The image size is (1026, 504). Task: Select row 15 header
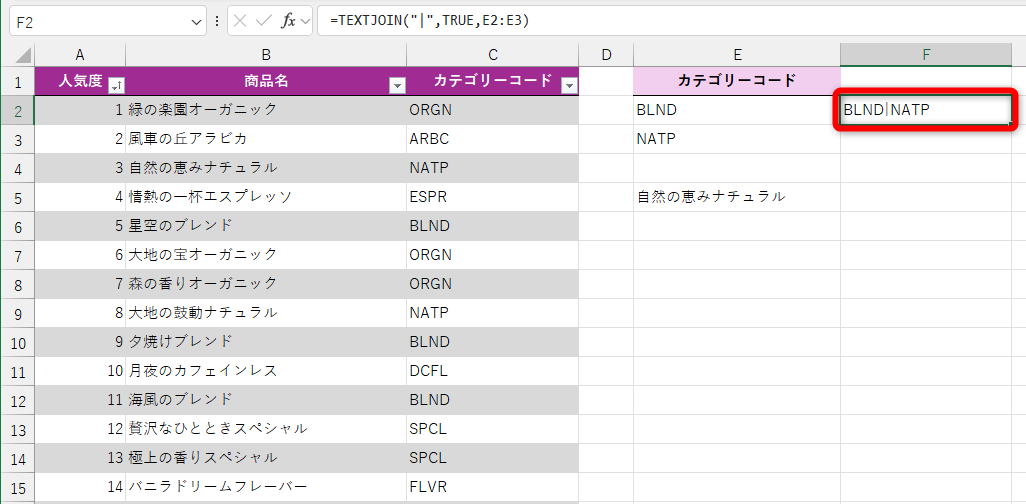tap(18, 486)
